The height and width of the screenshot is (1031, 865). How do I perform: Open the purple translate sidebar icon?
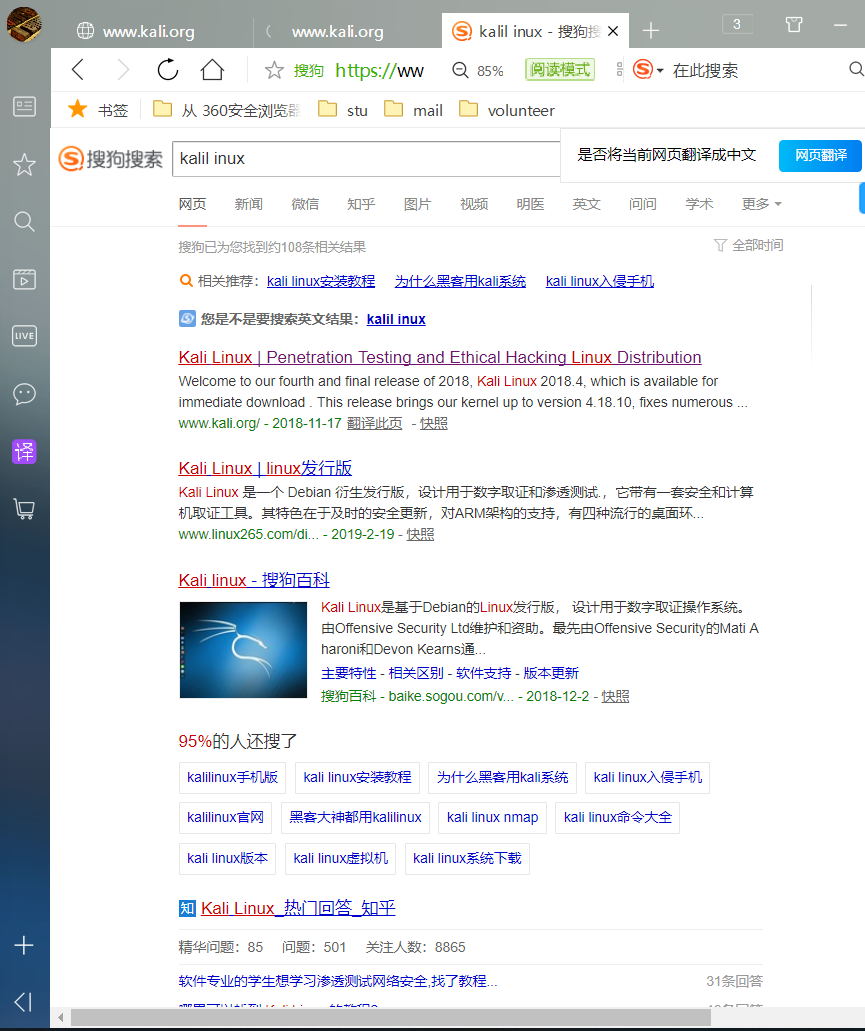[24, 452]
